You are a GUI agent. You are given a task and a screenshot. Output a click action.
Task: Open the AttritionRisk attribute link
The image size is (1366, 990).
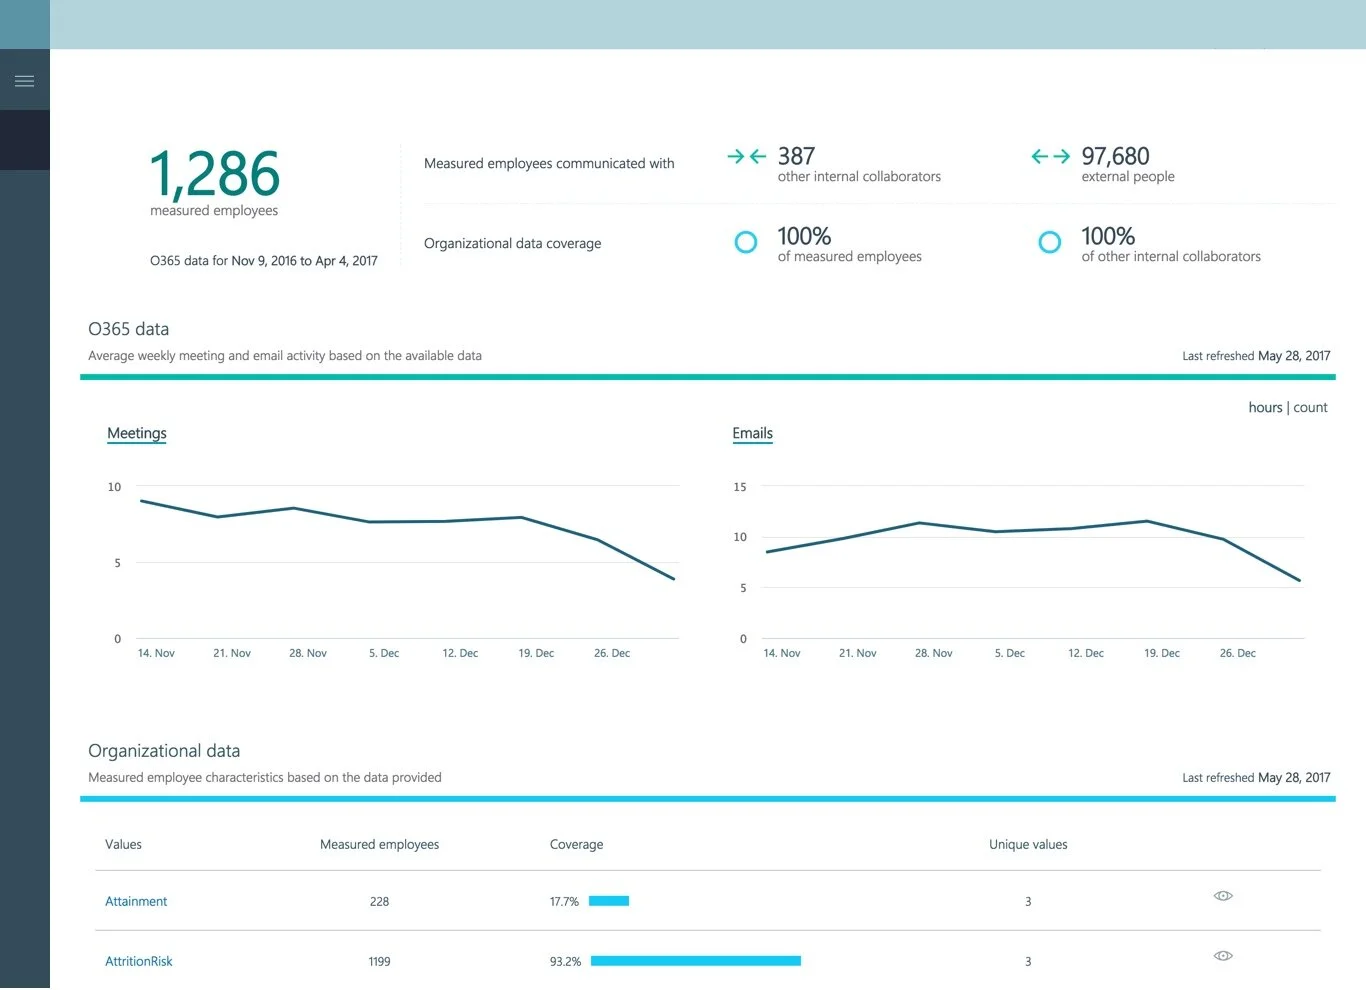coord(139,961)
